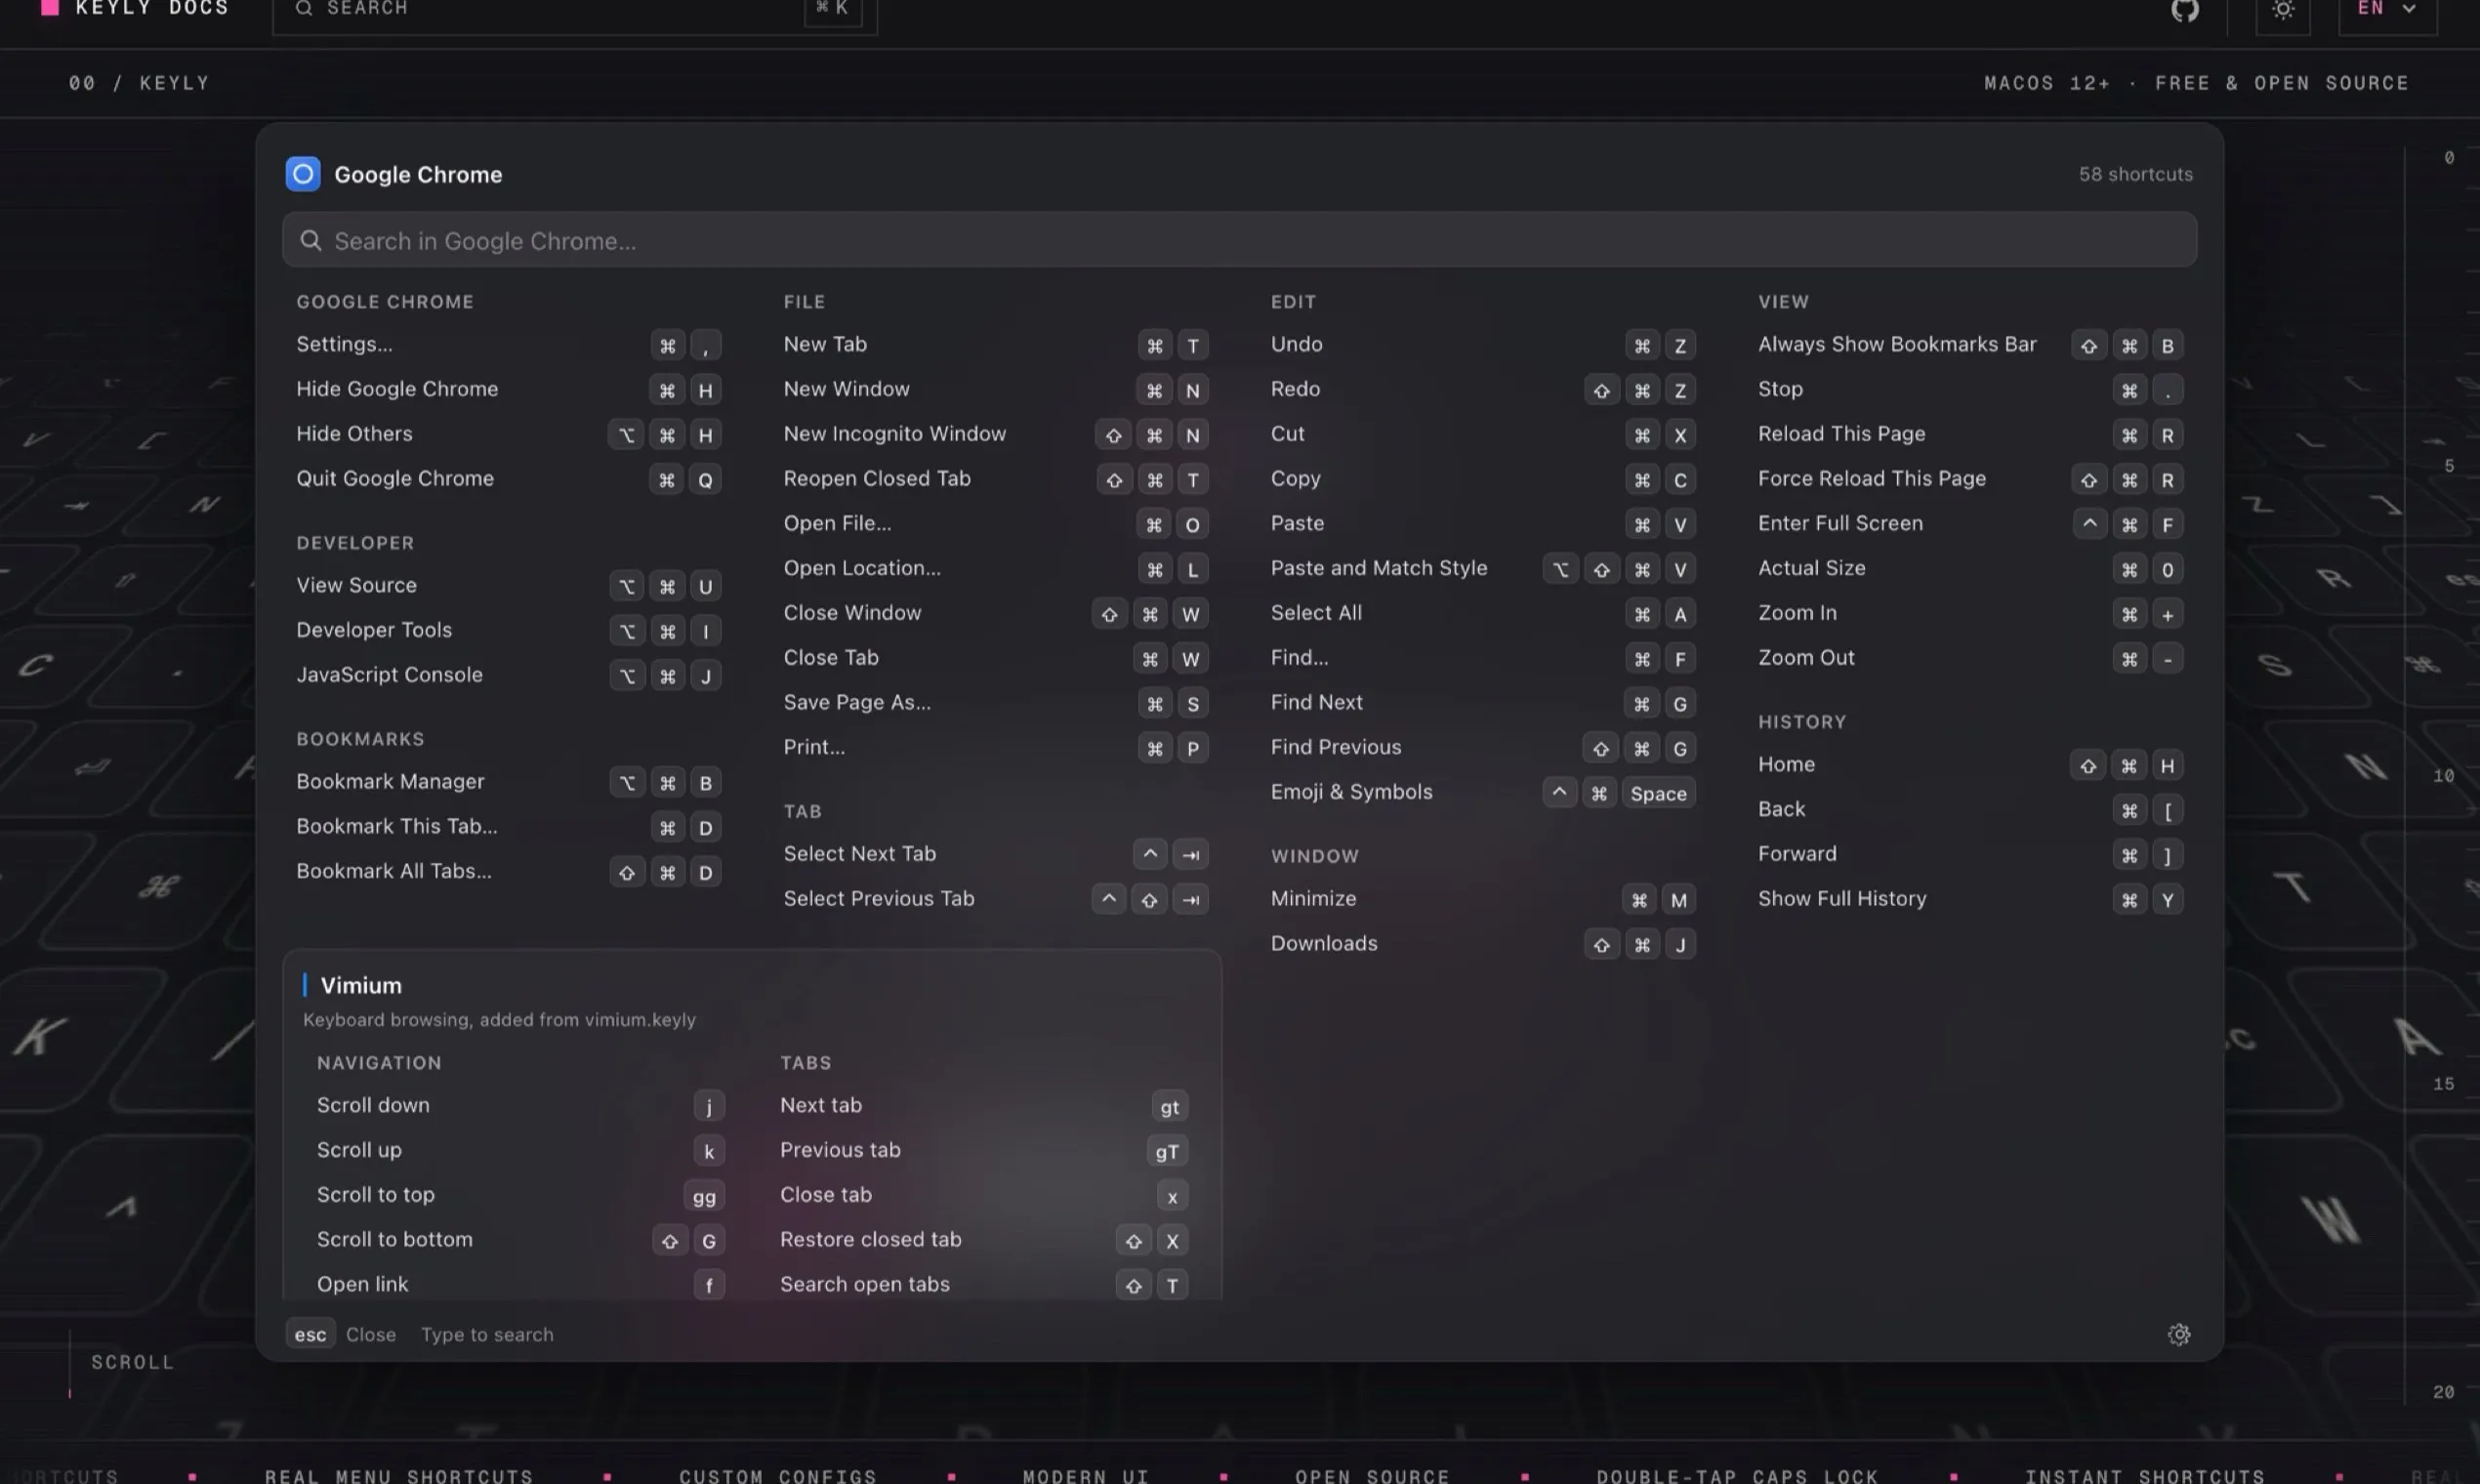Open the settings gear in panel footer
Image resolution: width=2480 pixels, height=1484 pixels.
click(2179, 1334)
